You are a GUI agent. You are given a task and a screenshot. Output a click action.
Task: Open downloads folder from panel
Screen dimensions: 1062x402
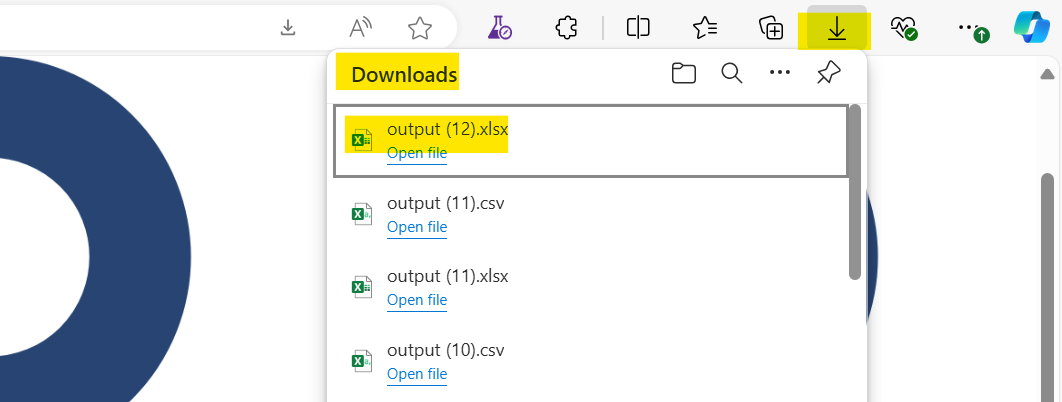pos(684,73)
